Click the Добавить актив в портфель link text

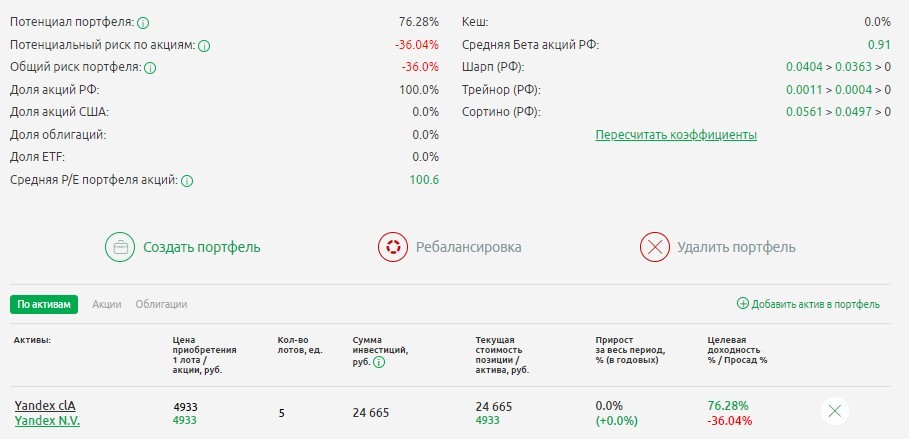point(815,304)
